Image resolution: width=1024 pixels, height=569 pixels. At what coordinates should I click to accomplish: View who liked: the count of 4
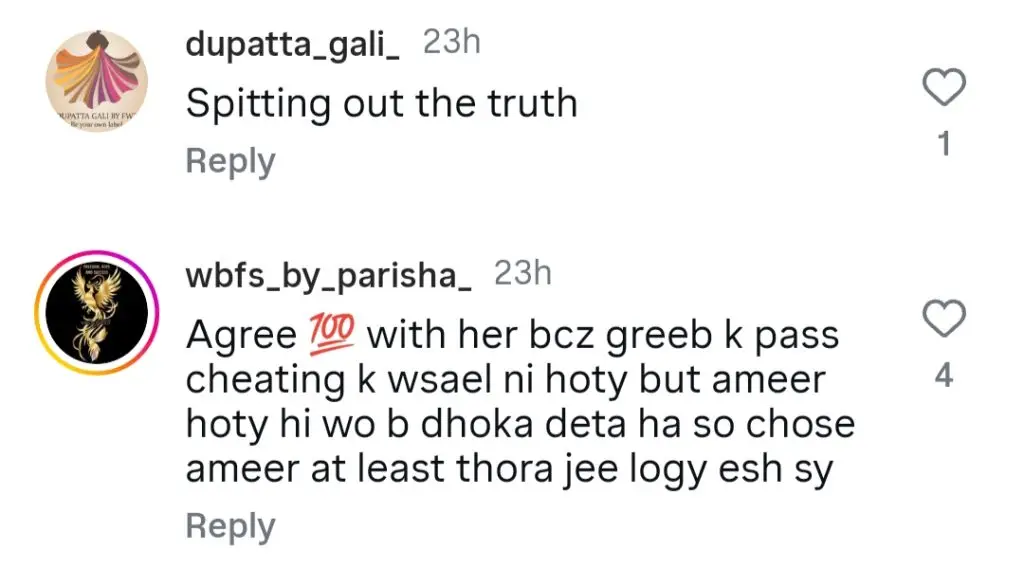point(944,376)
